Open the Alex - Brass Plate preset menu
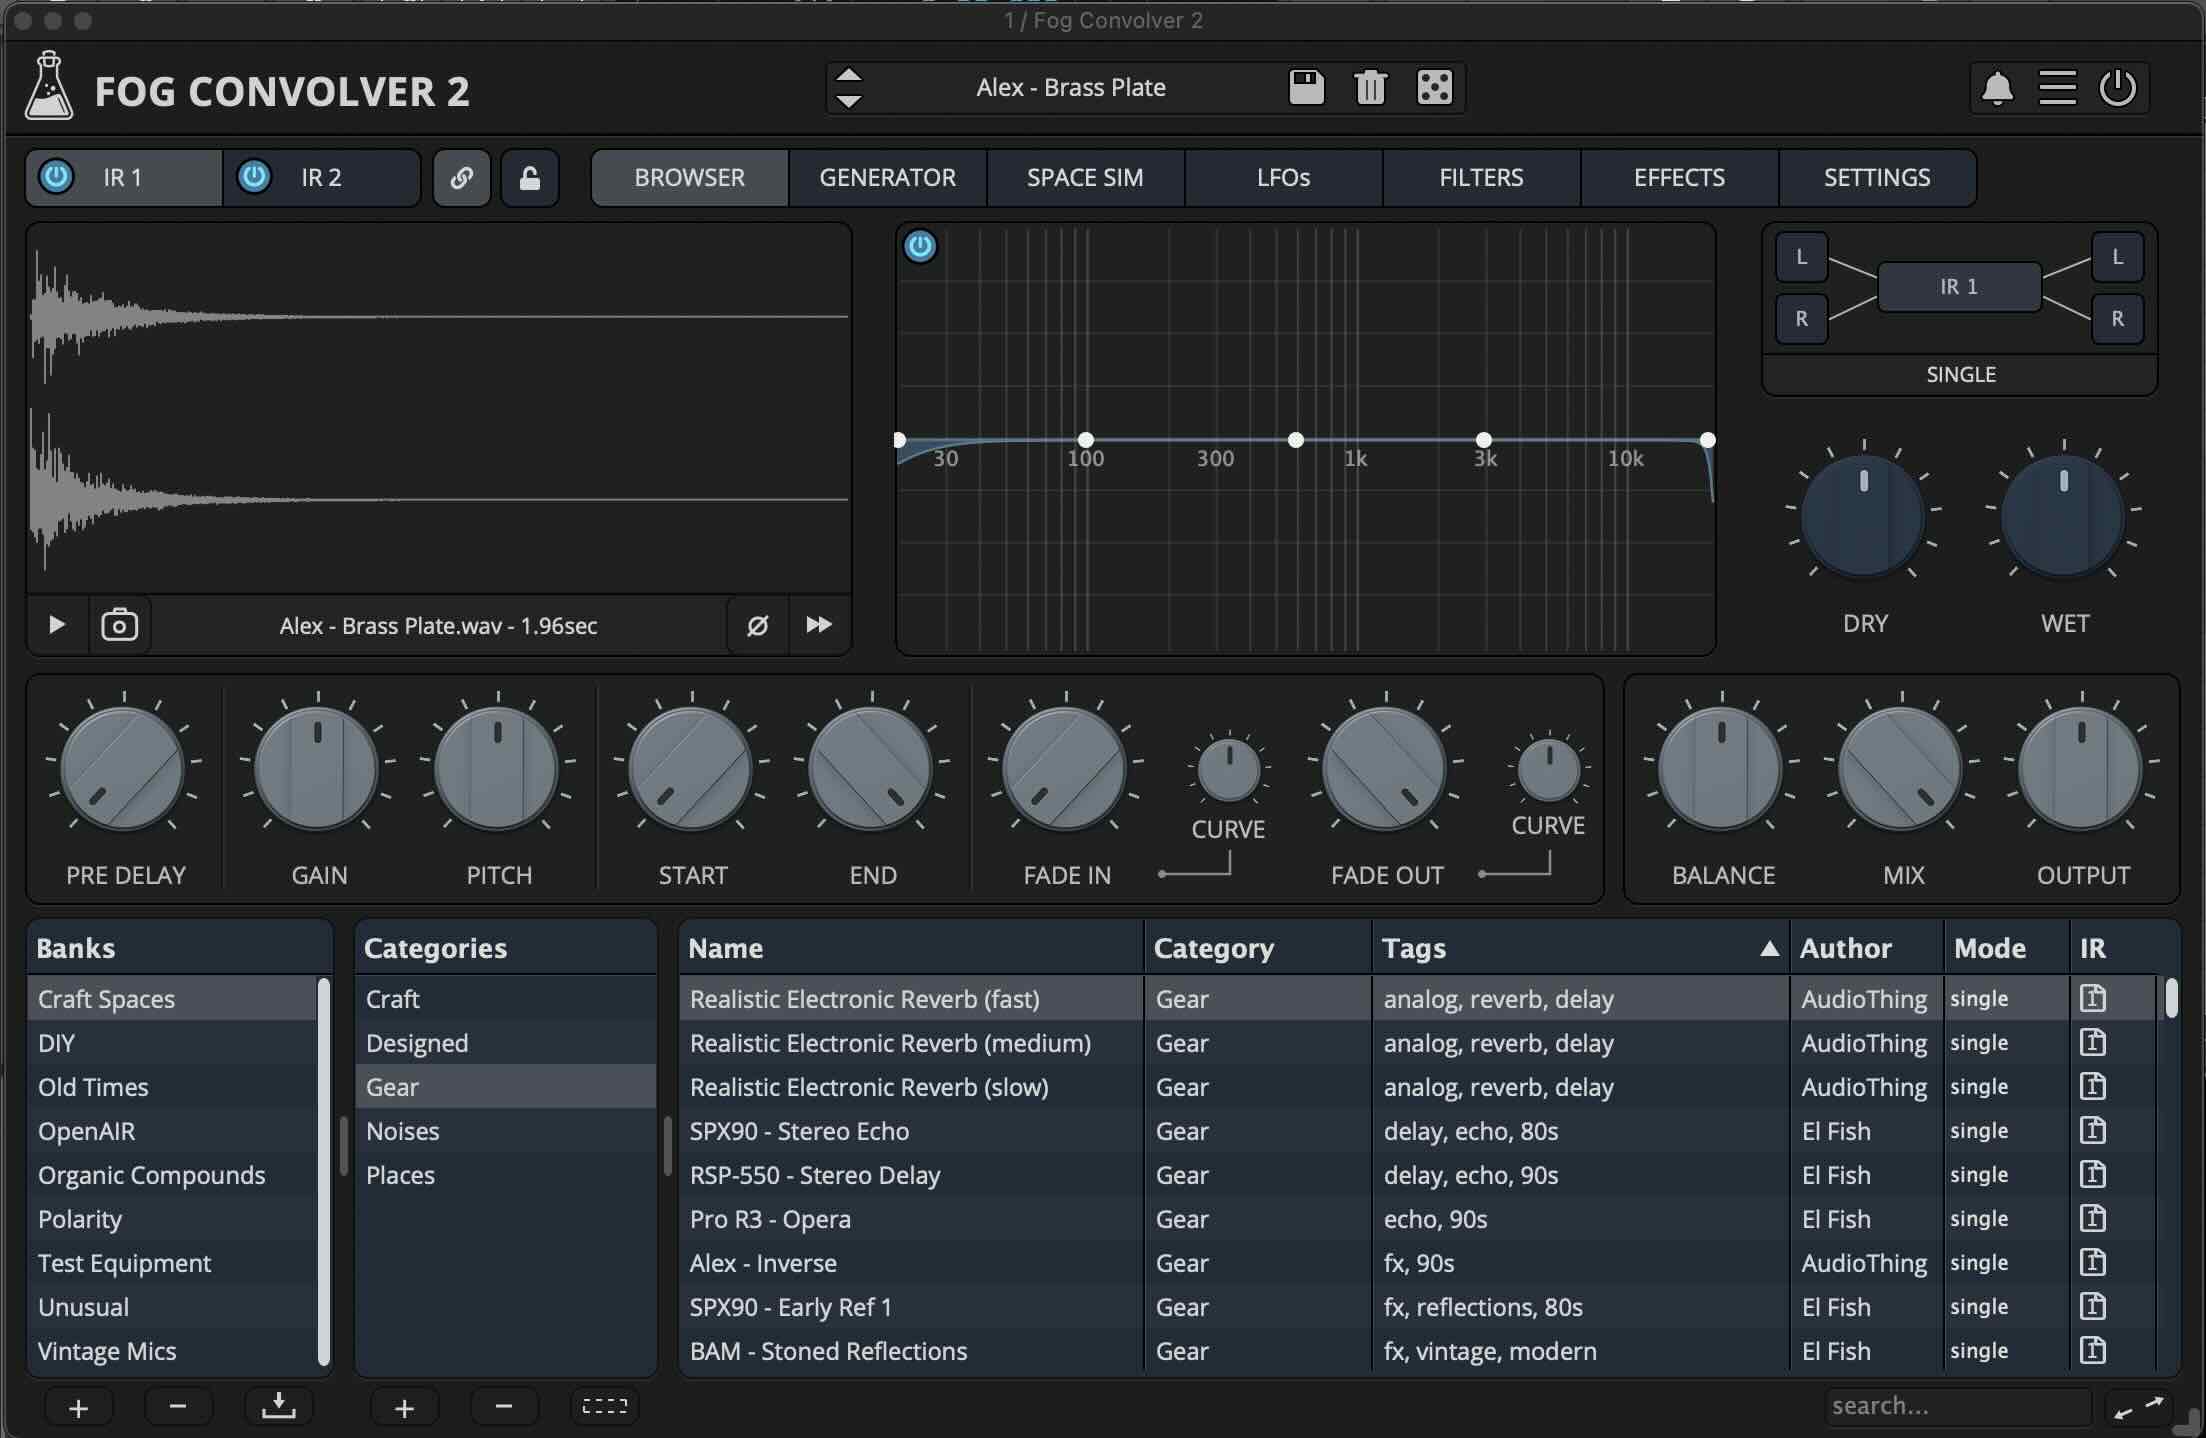The image size is (2206, 1438). coord(1071,87)
